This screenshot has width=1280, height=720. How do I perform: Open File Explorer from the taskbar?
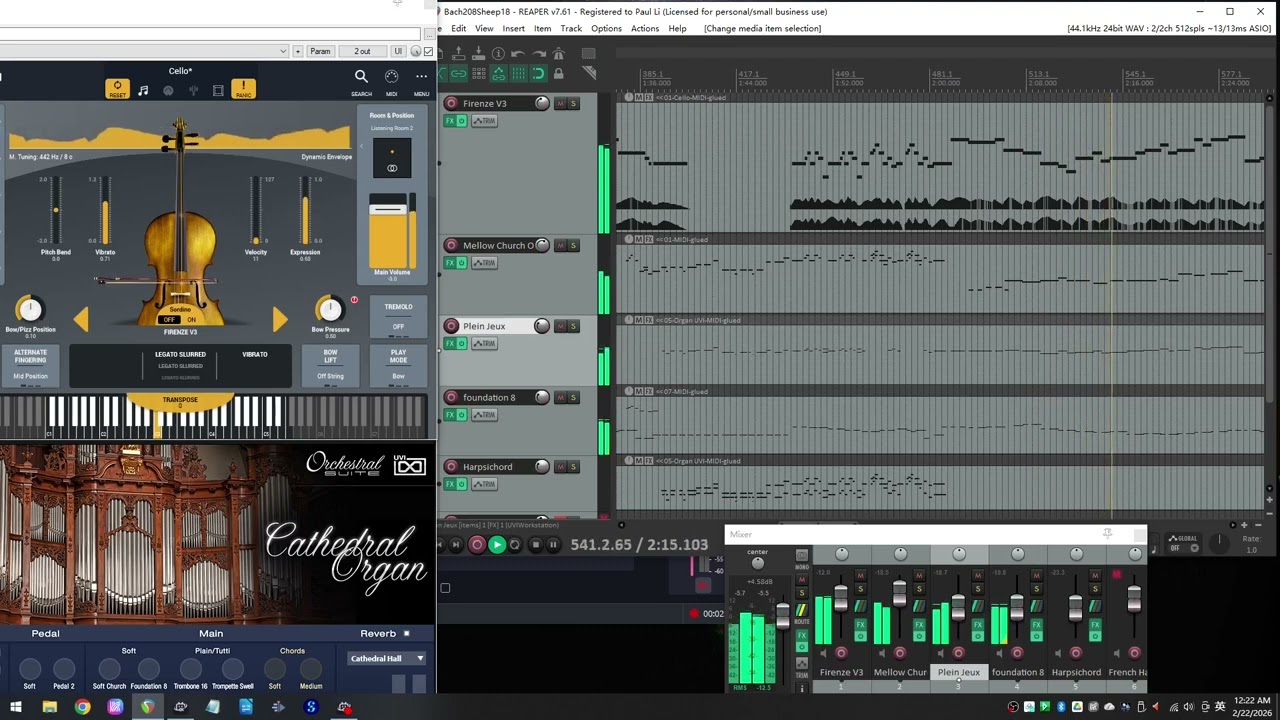point(49,708)
